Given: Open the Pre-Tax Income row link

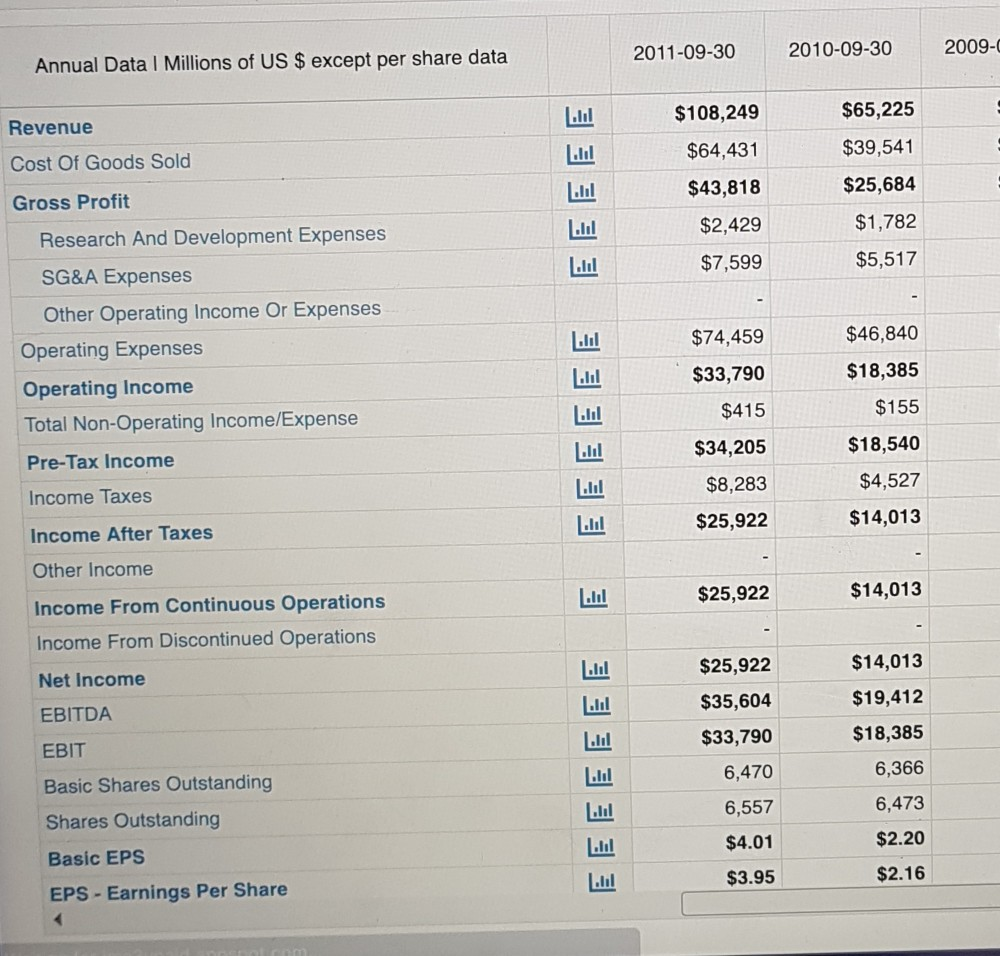Looking at the screenshot, I should pos(100,461).
